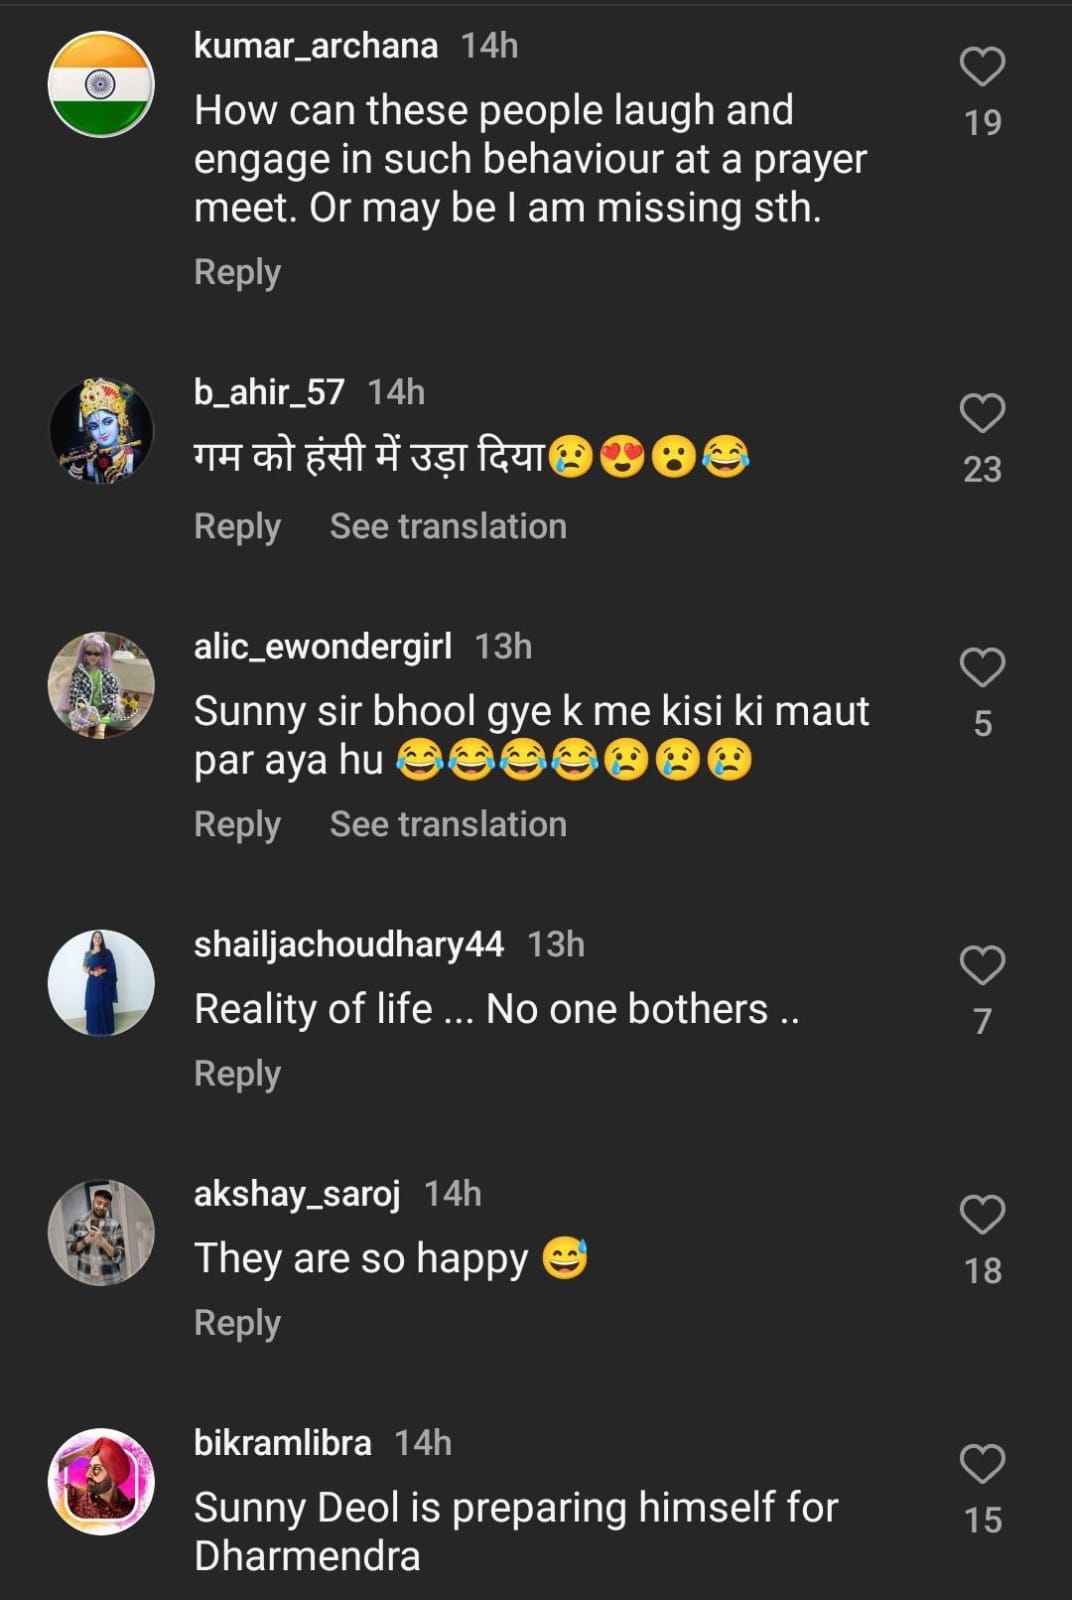The image size is (1072, 1600).
Task: Reply to shailjachoudhary44's comment
Action: 237,1074
